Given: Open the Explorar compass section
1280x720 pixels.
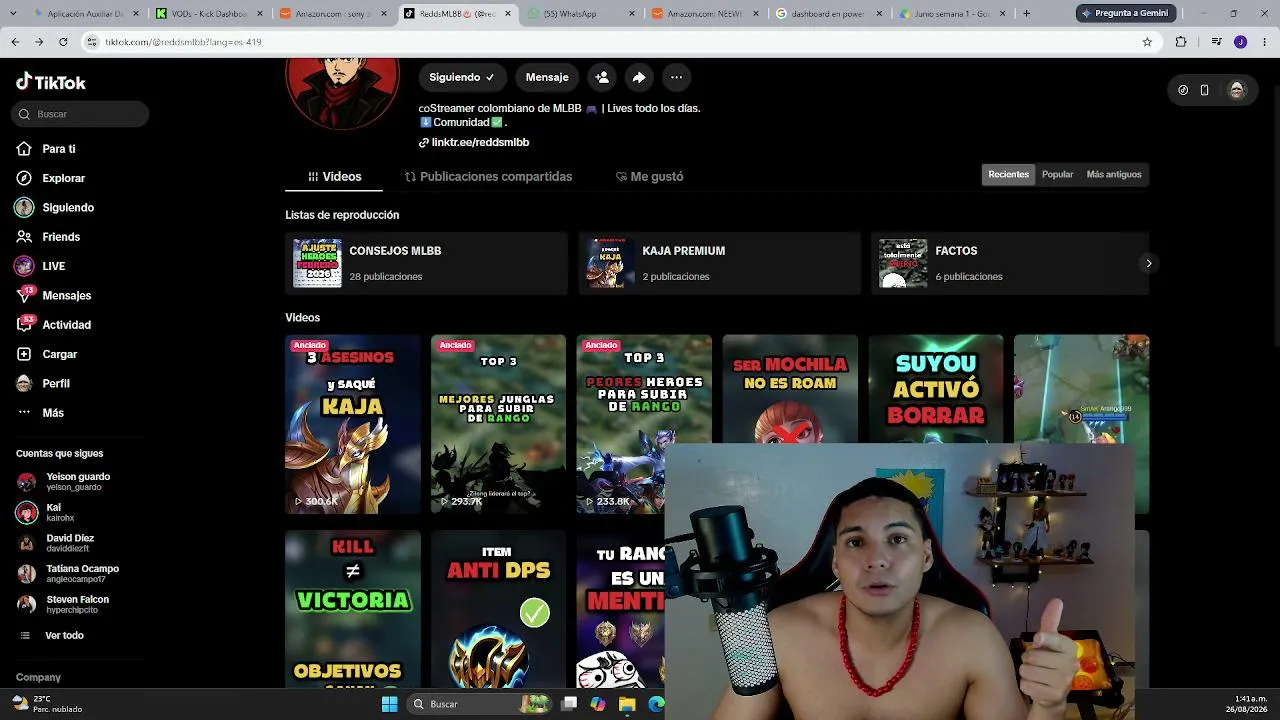Looking at the screenshot, I should (x=50, y=178).
